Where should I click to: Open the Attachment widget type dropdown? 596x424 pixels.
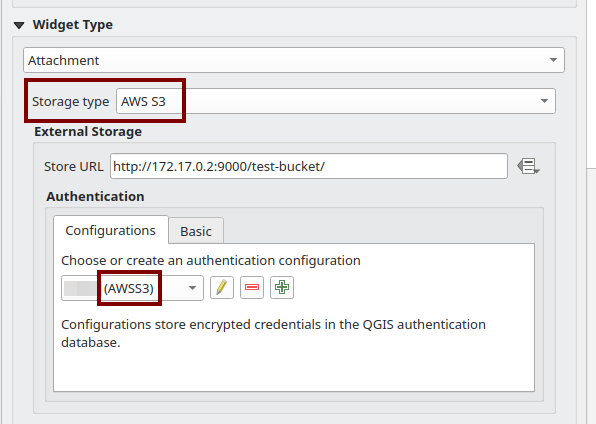[x=294, y=60]
